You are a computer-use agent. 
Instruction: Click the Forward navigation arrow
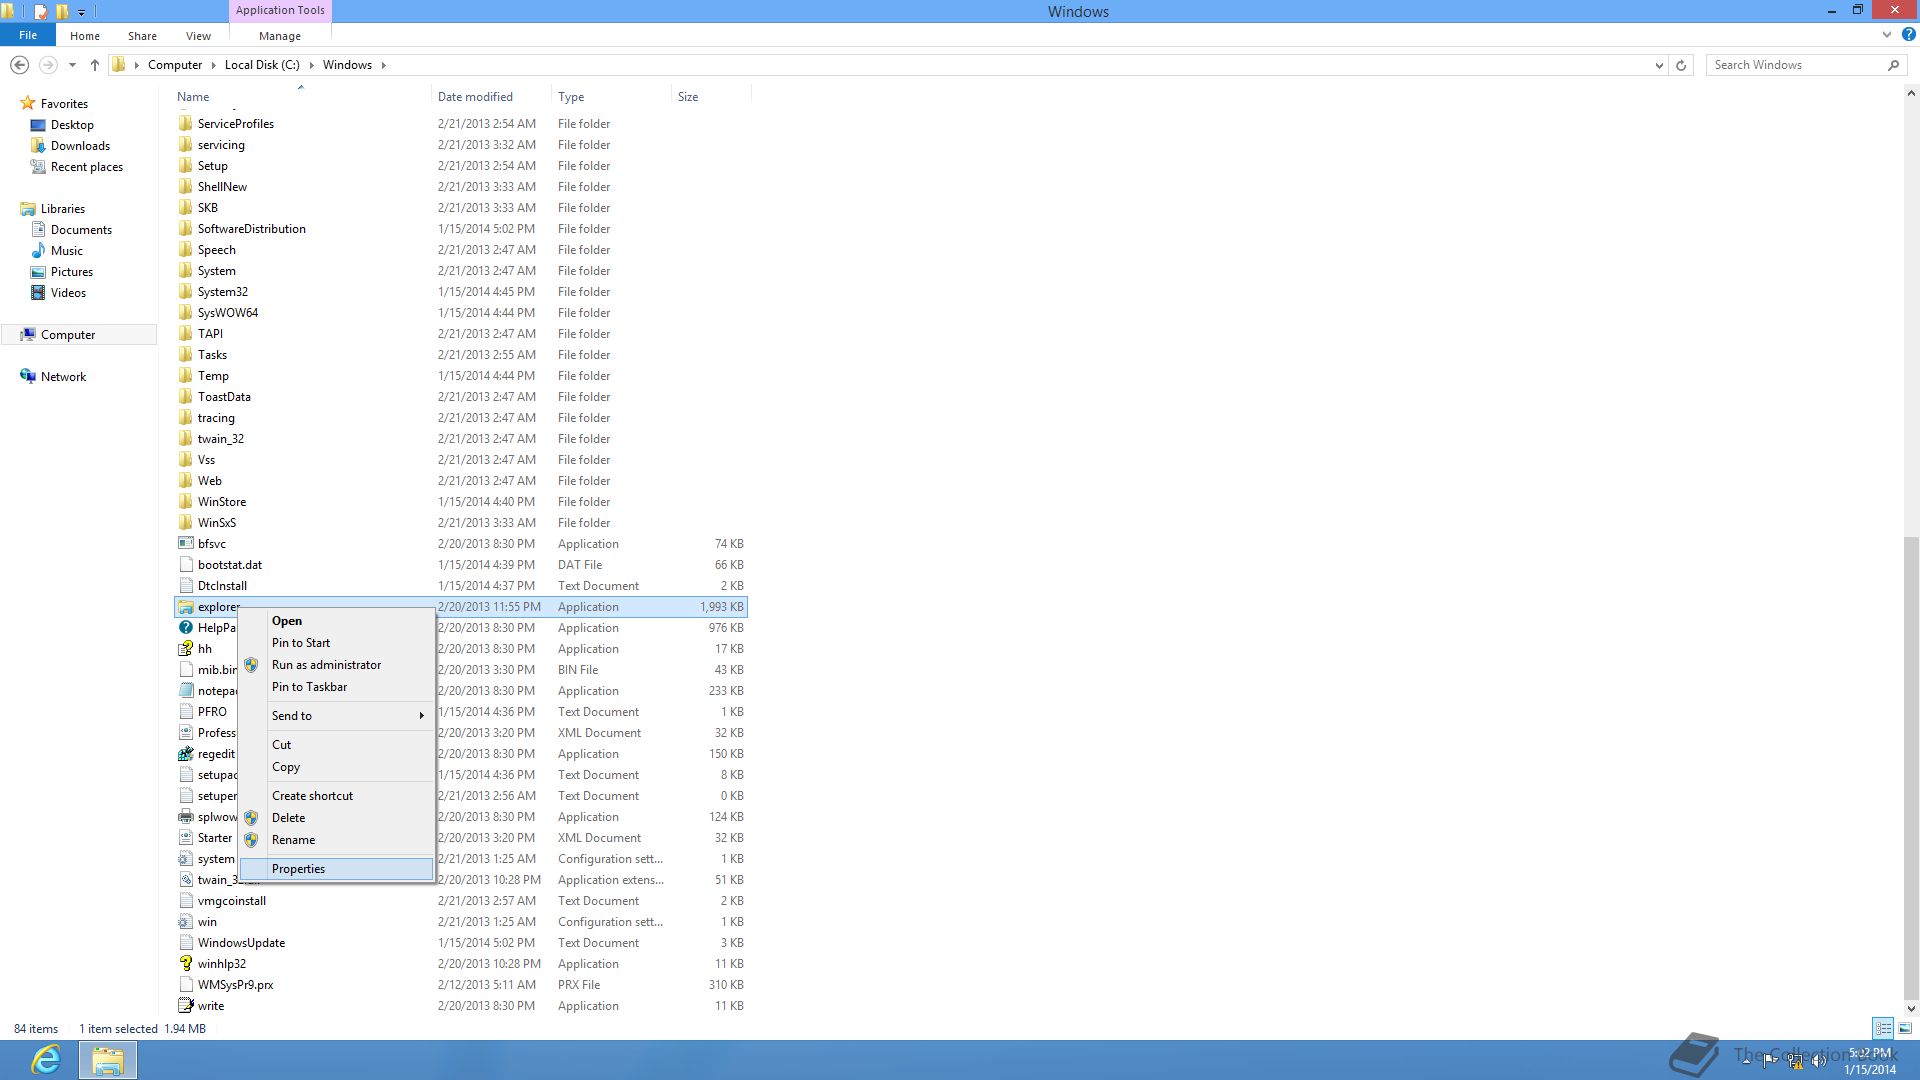click(x=47, y=65)
